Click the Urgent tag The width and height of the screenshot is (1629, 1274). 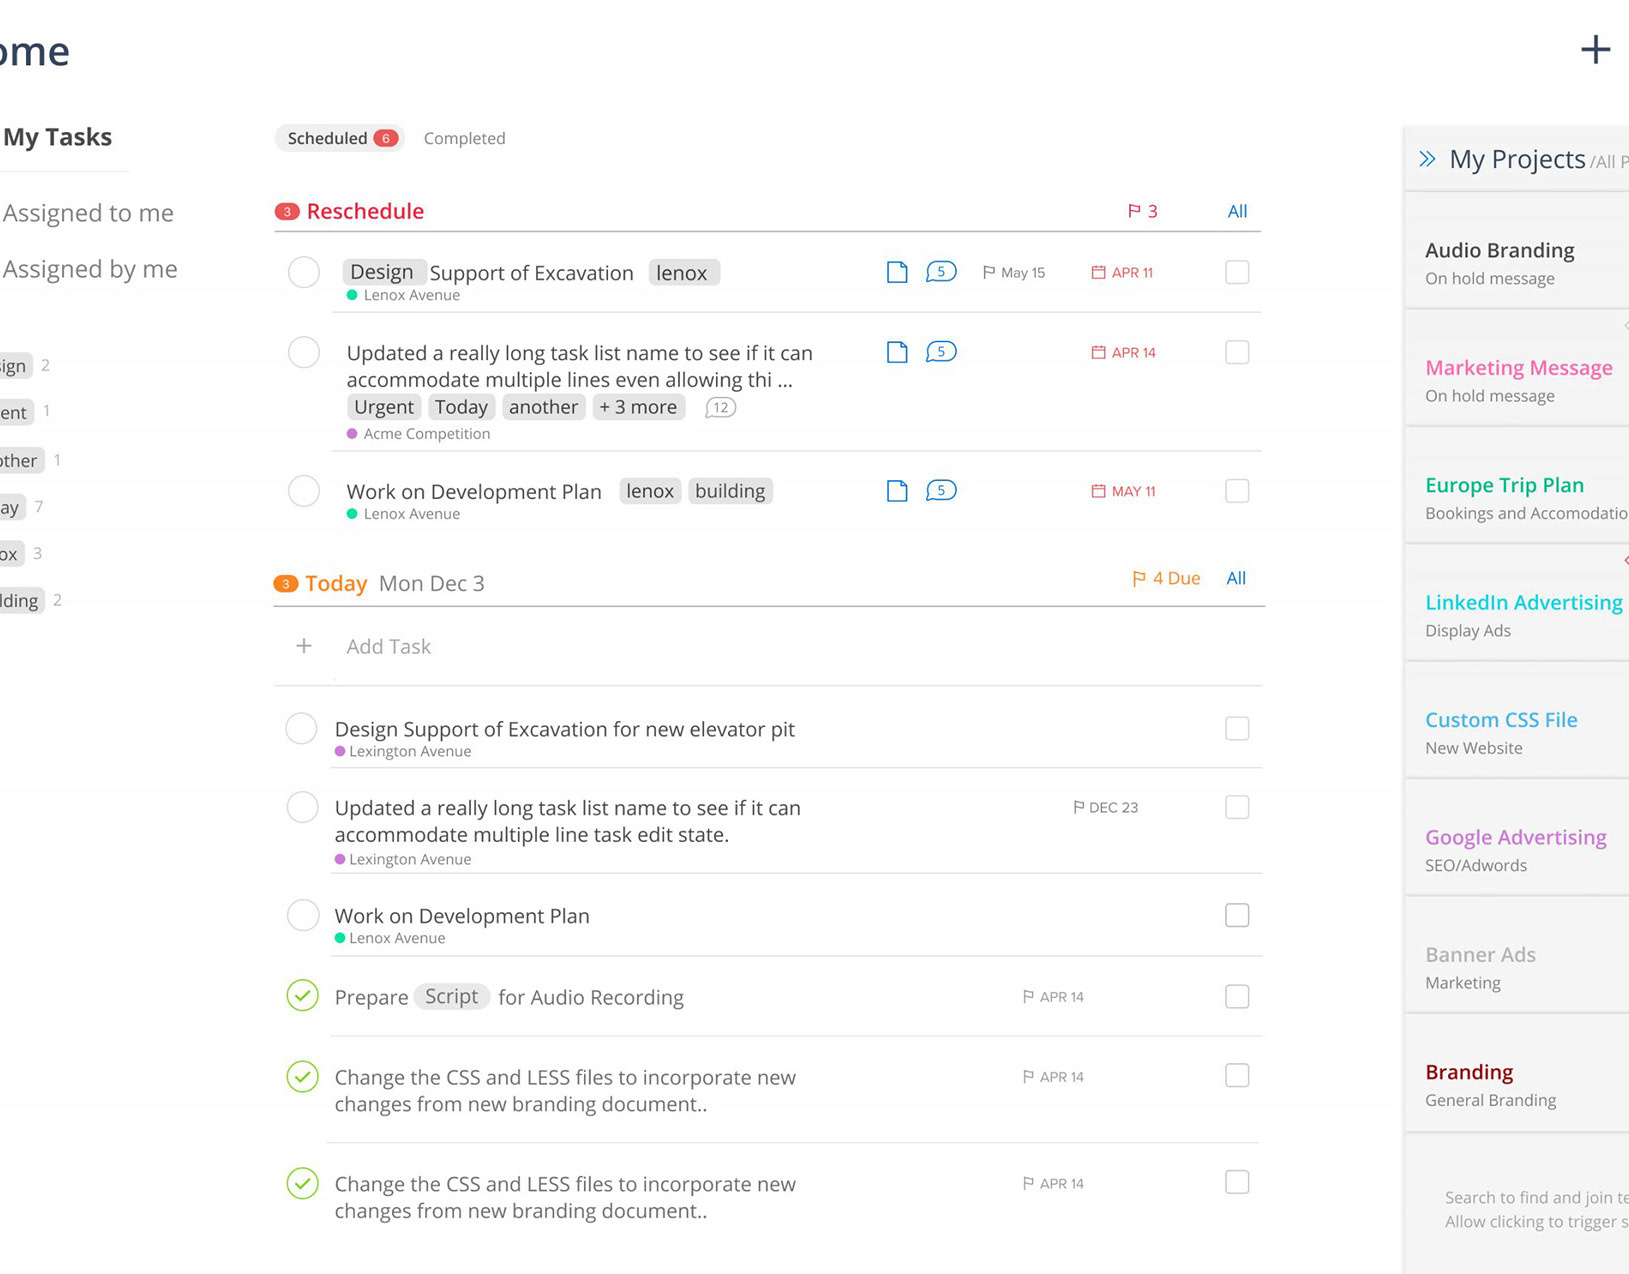point(383,407)
